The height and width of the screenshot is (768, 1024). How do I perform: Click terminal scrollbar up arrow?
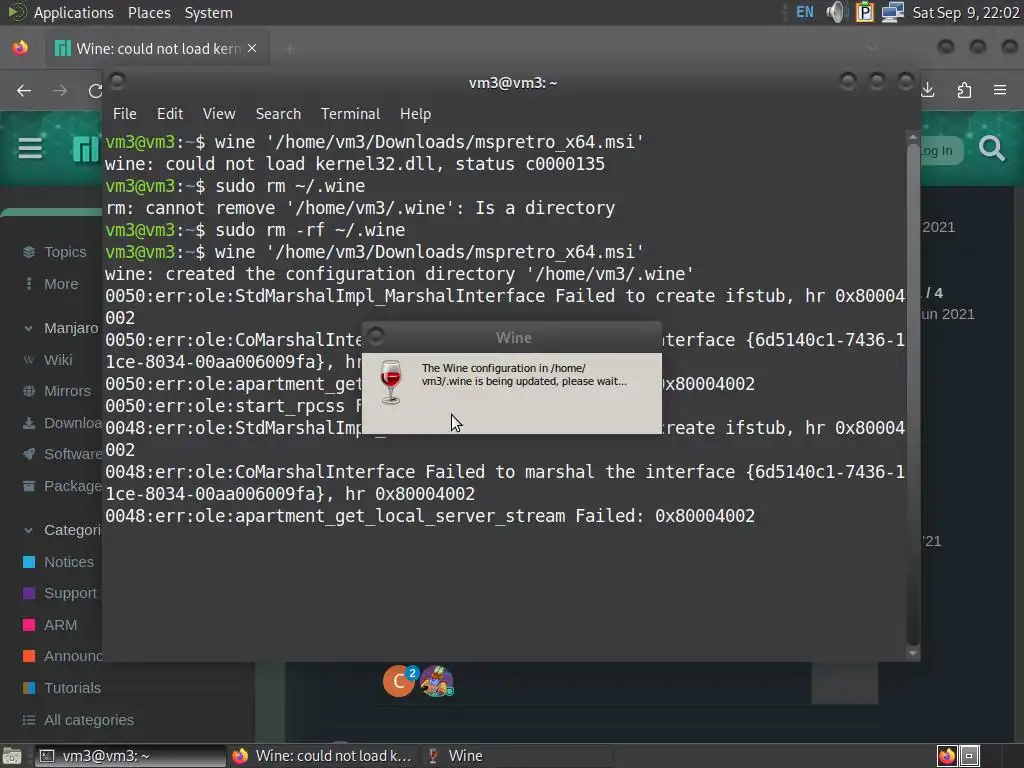point(912,137)
